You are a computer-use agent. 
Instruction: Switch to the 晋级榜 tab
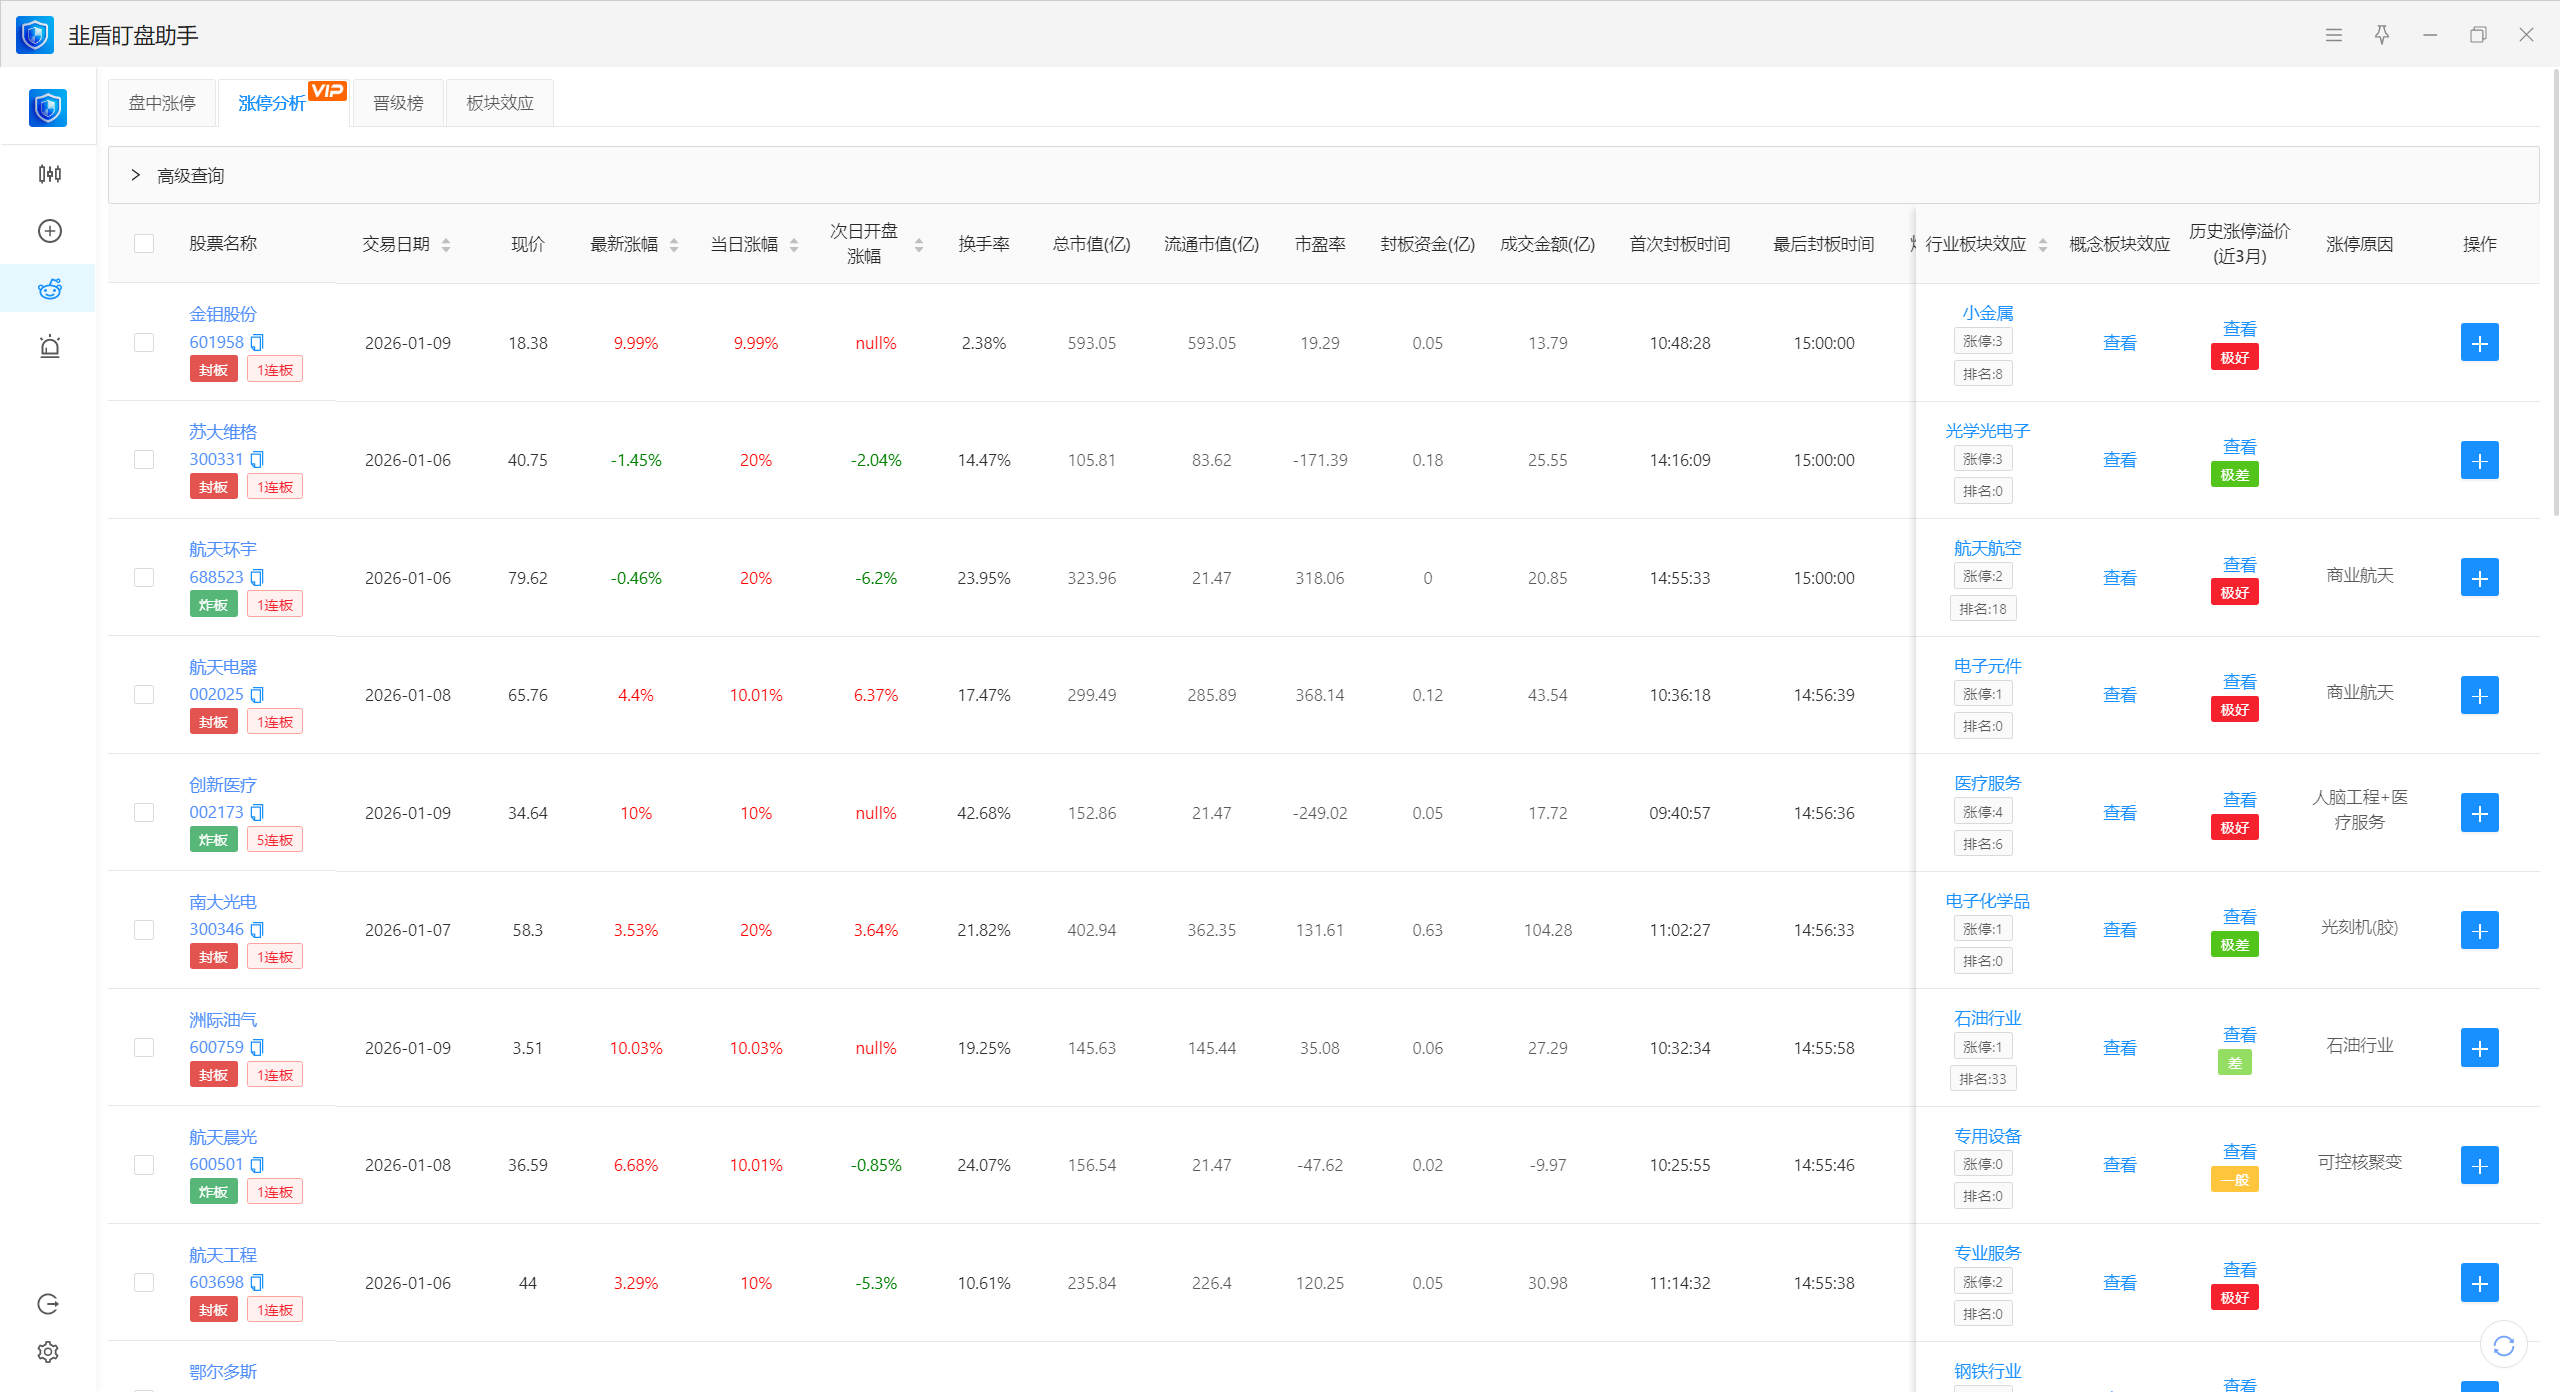click(398, 103)
